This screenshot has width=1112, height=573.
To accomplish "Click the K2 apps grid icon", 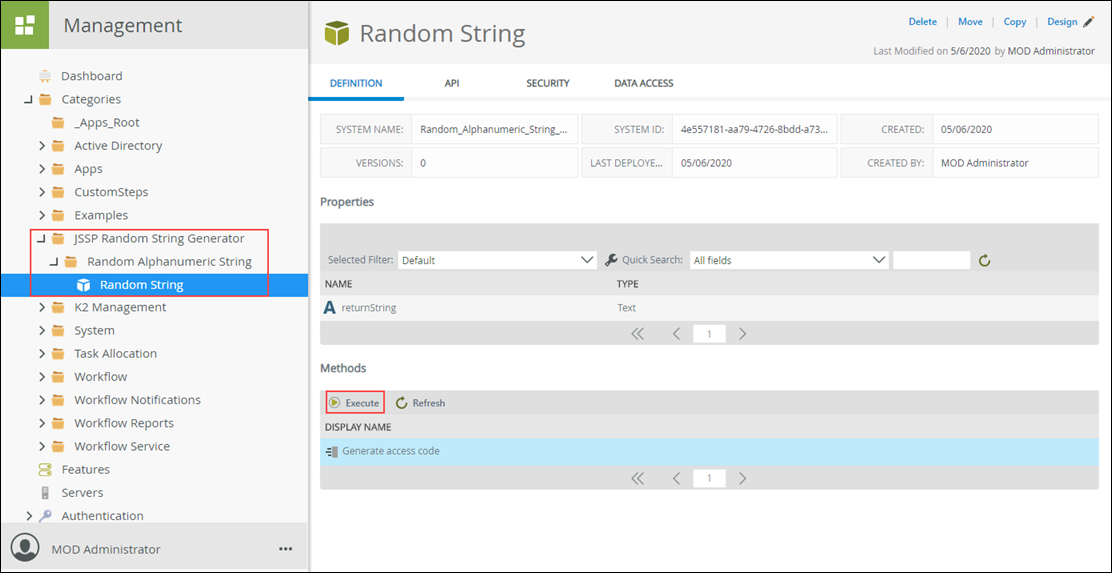I will (x=24, y=25).
